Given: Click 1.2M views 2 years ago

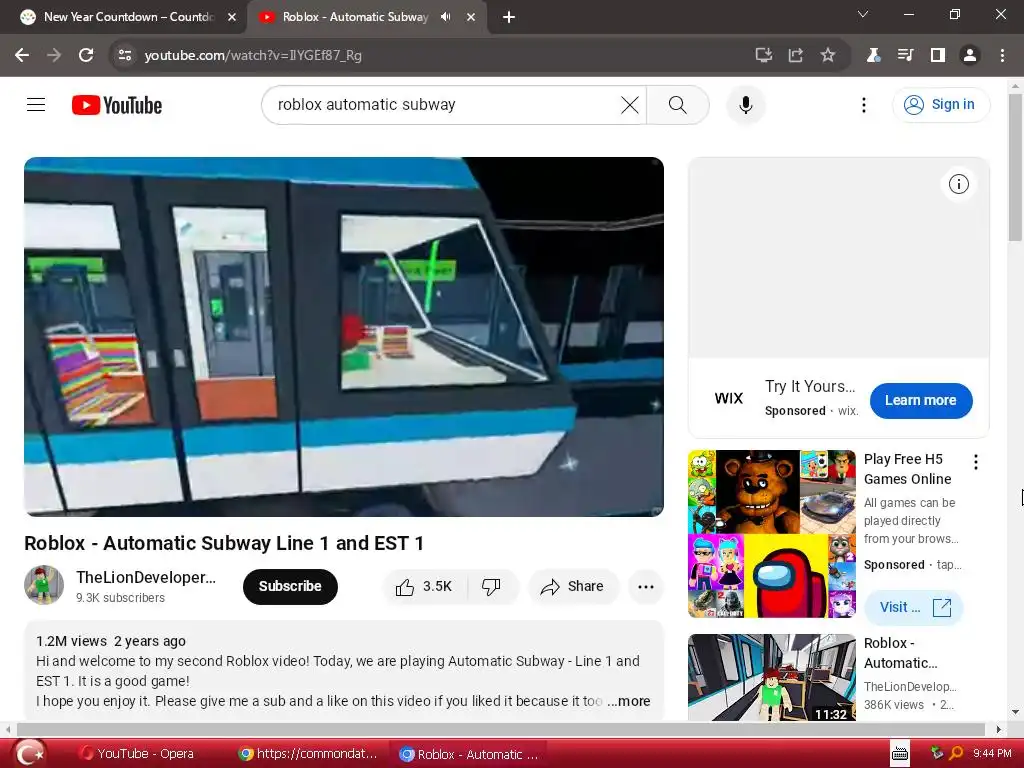Looking at the screenshot, I should point(111,641).
